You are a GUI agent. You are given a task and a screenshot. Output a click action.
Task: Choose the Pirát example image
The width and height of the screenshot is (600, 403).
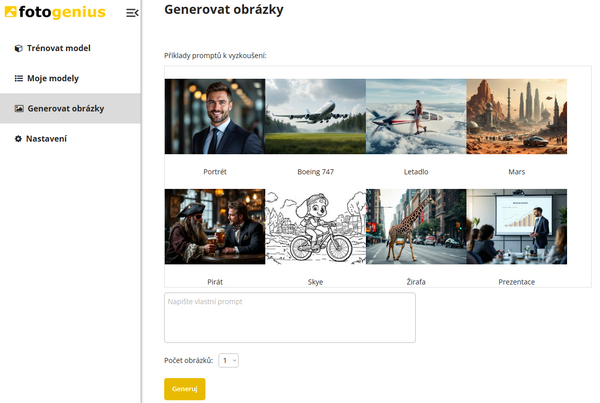tap(215, 227)
